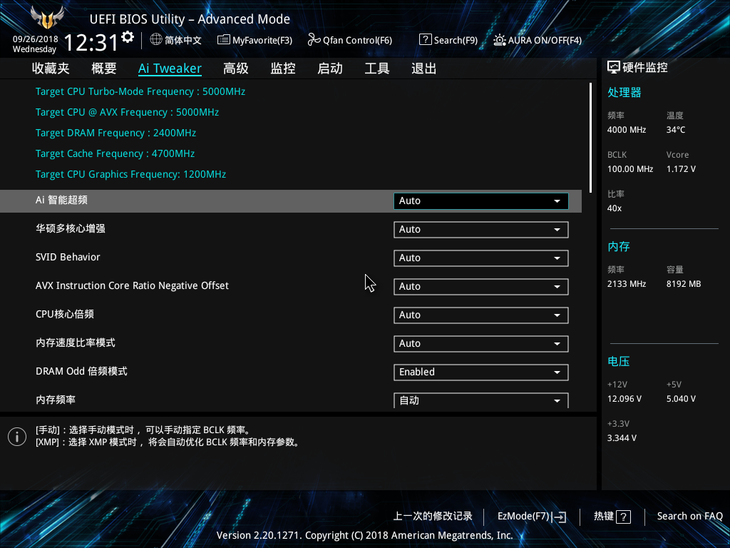This screenshot has width=730, height=548.
Task: Click 上一次的修改记录 button
Action: point(433,516)
